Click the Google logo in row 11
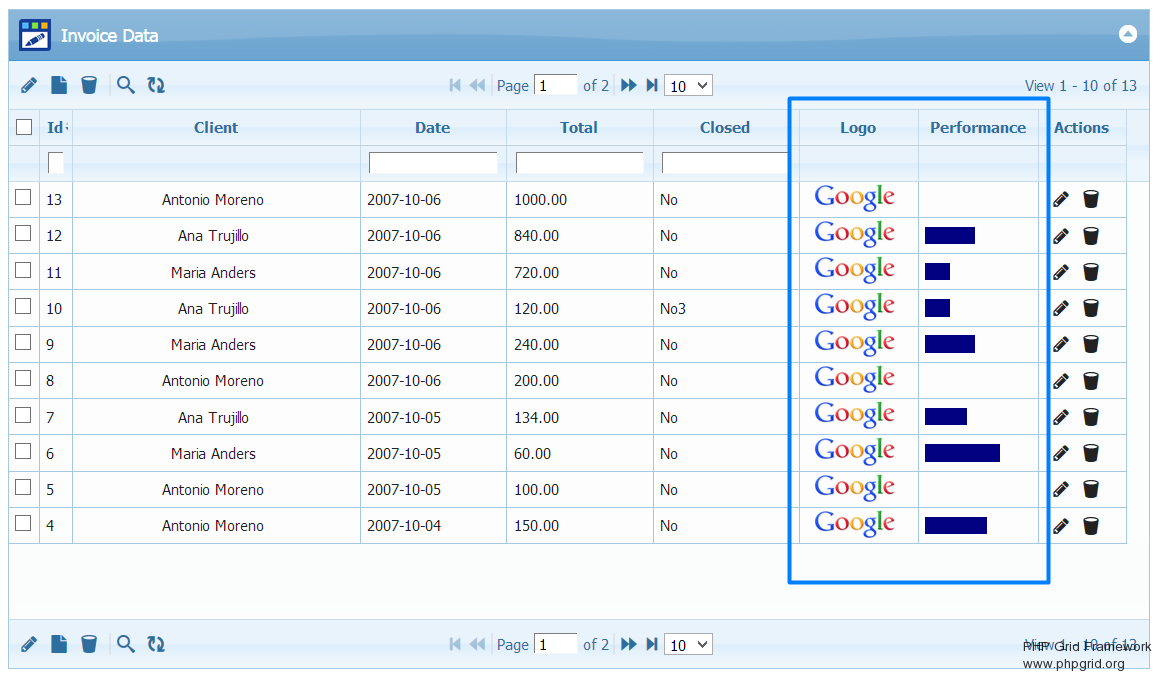The image size is (1157, 676). tap(855, 271)
